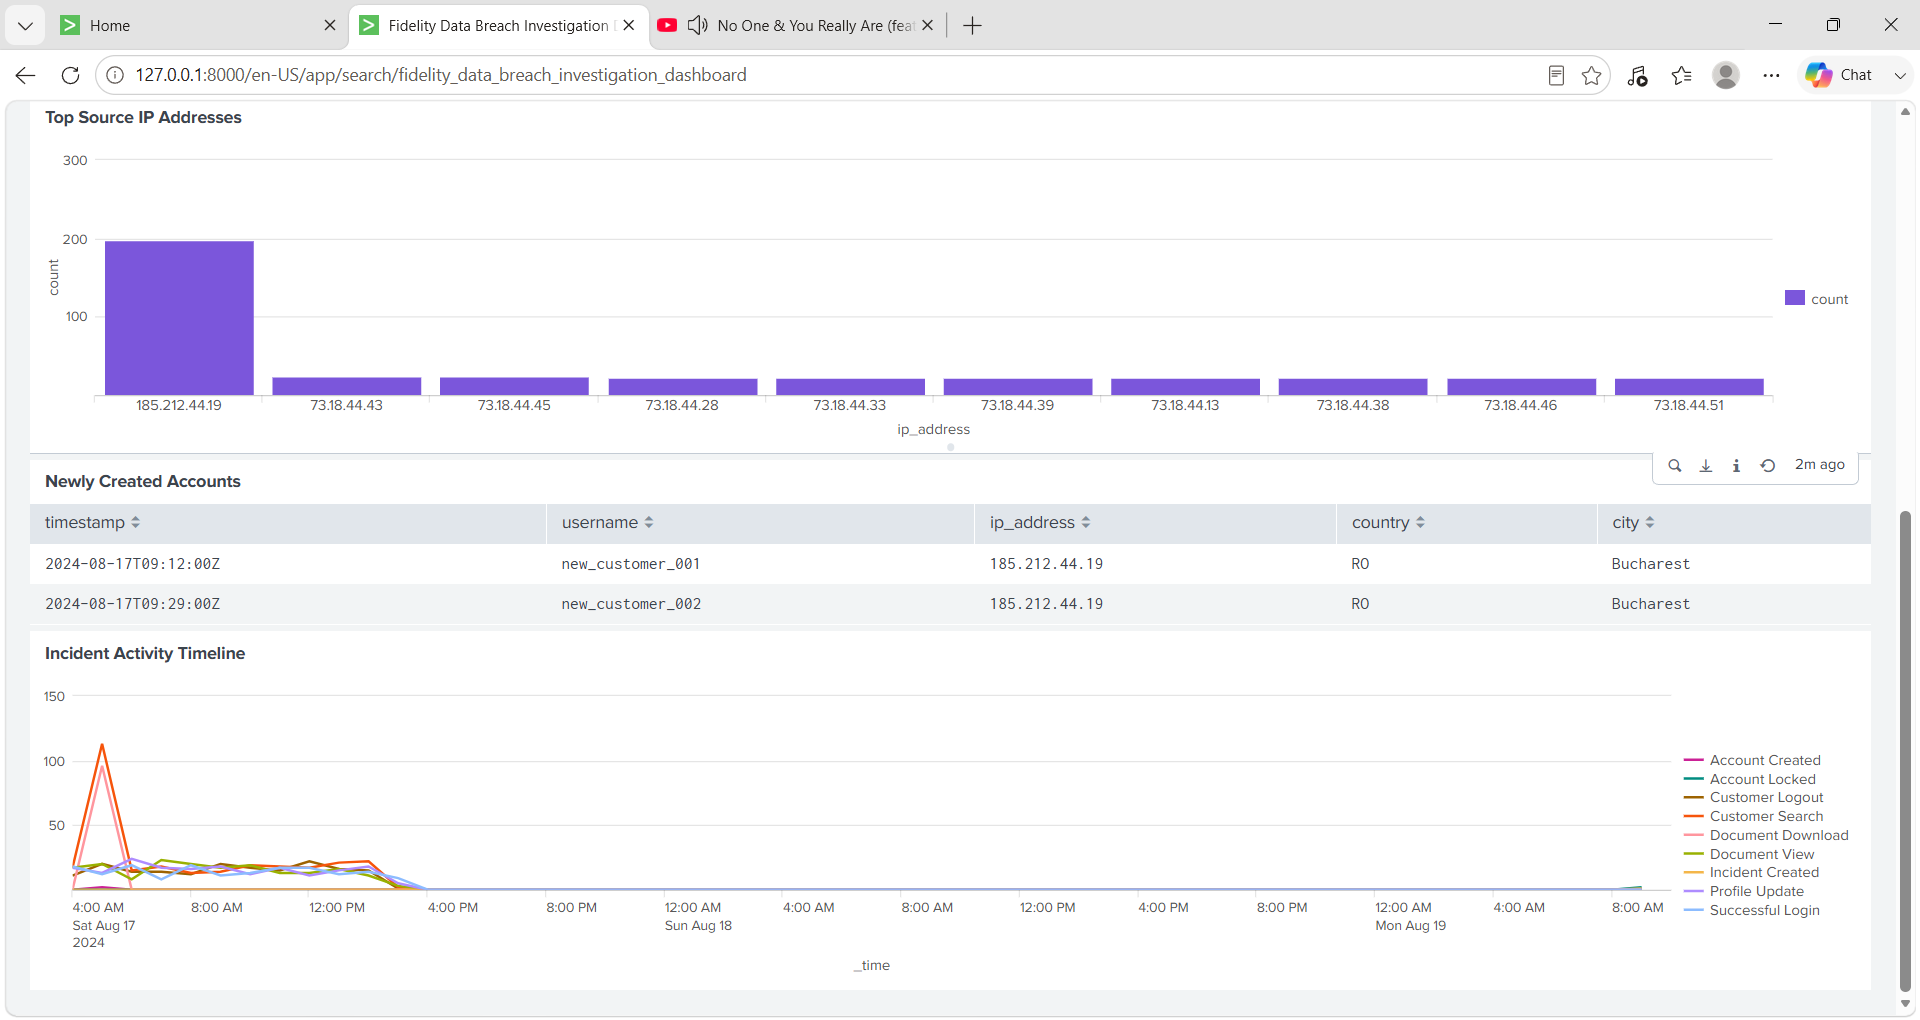Sort table by username column

[607, 523]
